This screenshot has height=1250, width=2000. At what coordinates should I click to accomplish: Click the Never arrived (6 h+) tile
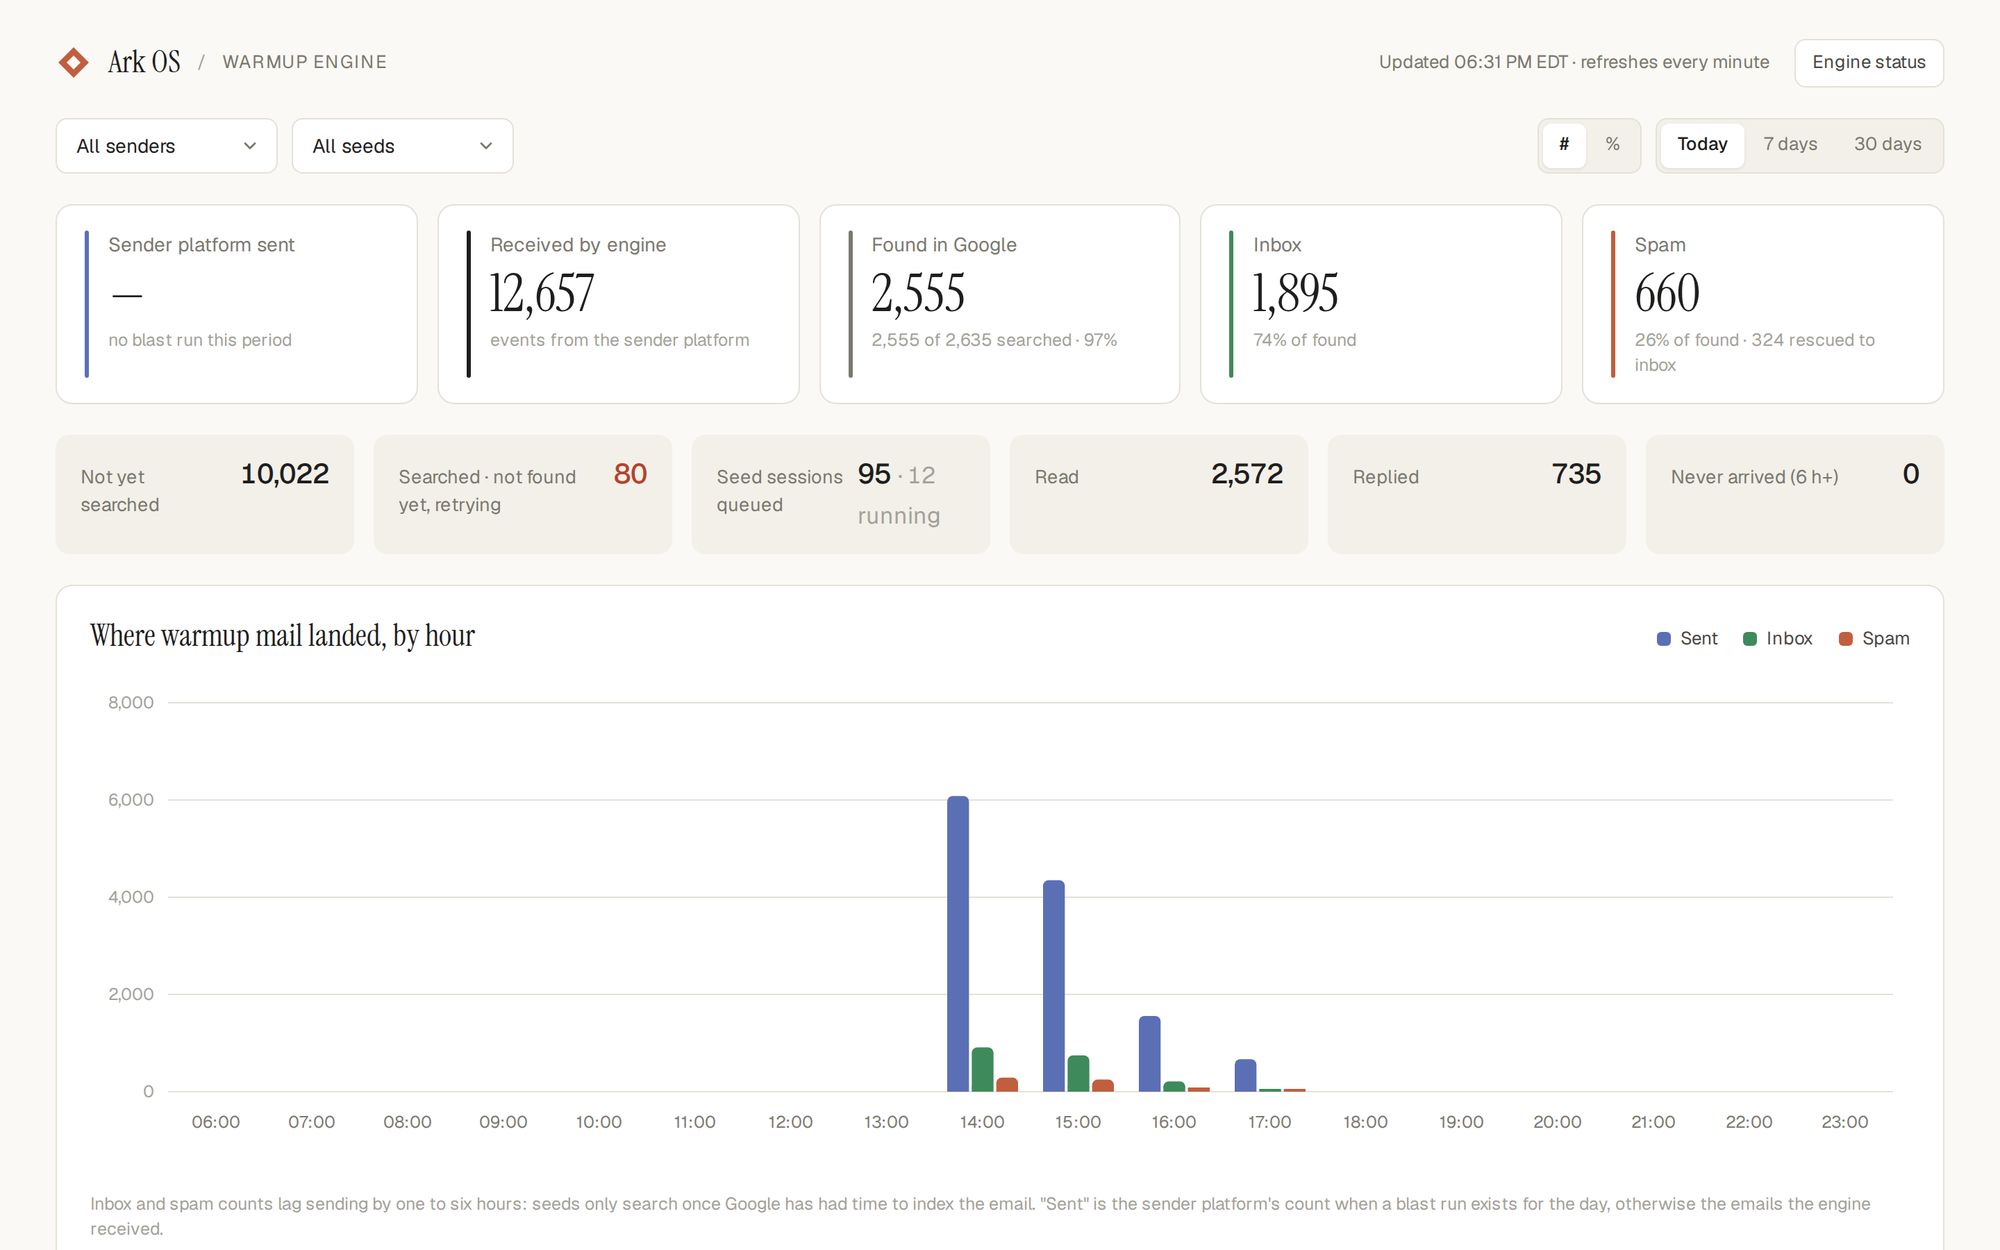click(1794, 494)
